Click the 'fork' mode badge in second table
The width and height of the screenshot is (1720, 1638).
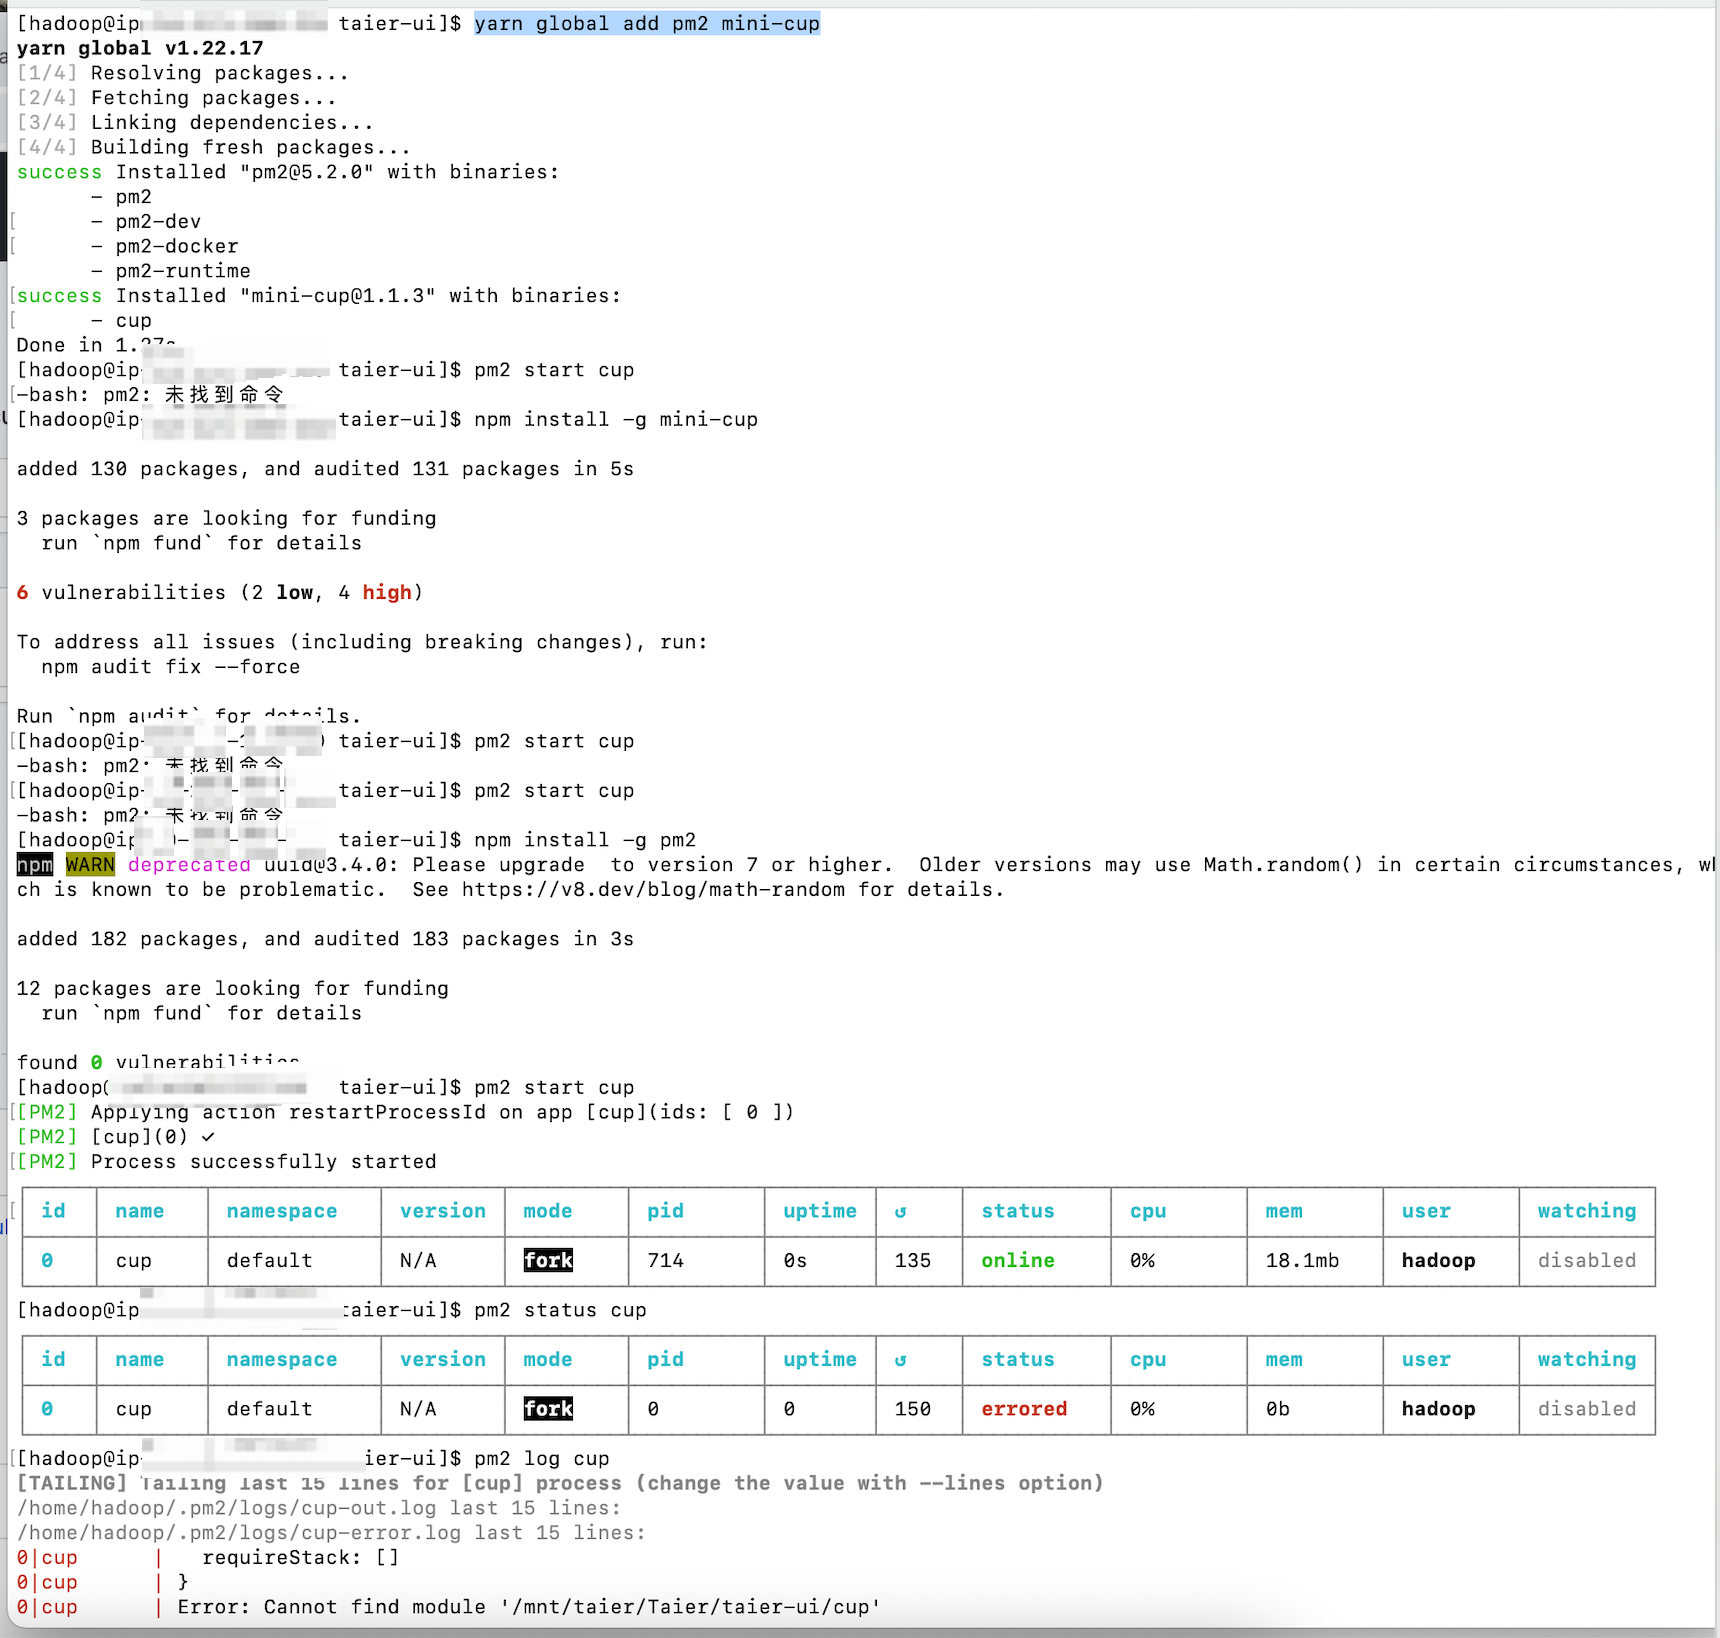[548, 1409]
